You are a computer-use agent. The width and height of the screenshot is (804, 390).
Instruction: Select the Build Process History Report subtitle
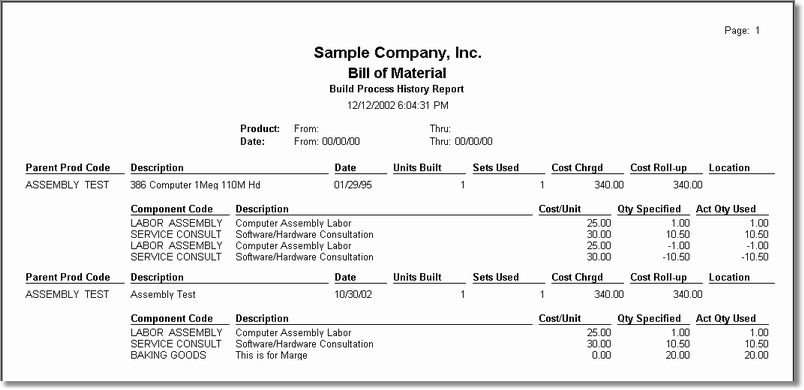point(396,89)
